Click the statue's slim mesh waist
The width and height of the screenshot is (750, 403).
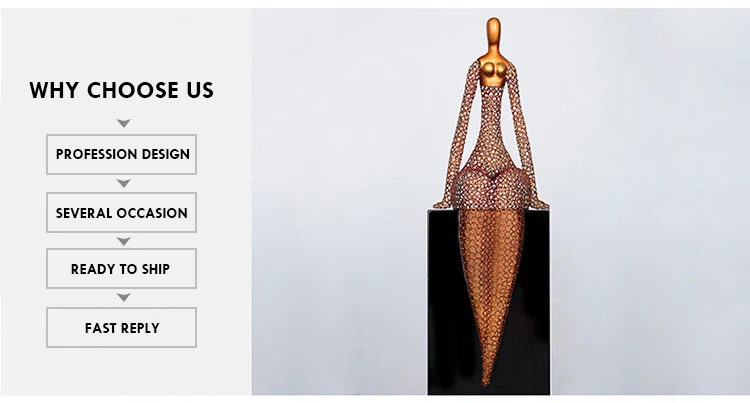[x=491, y=129]
